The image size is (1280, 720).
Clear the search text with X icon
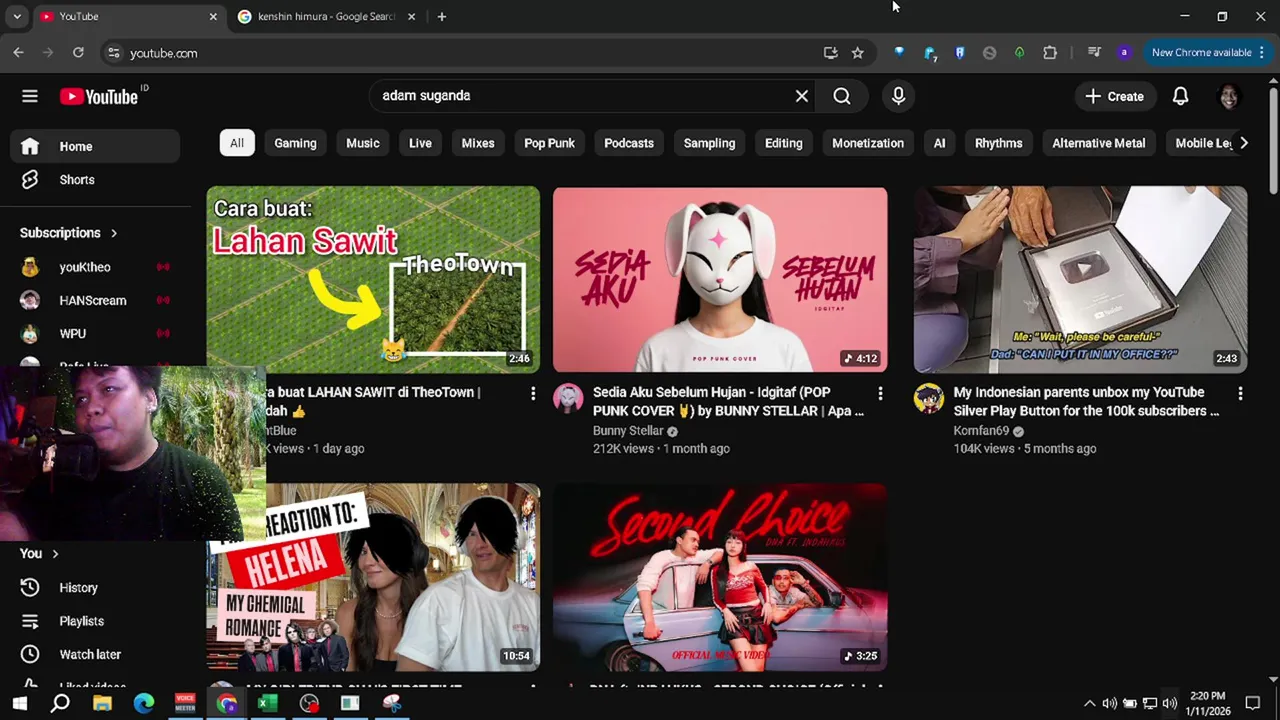pyautogui.click(x=801, y=96)
